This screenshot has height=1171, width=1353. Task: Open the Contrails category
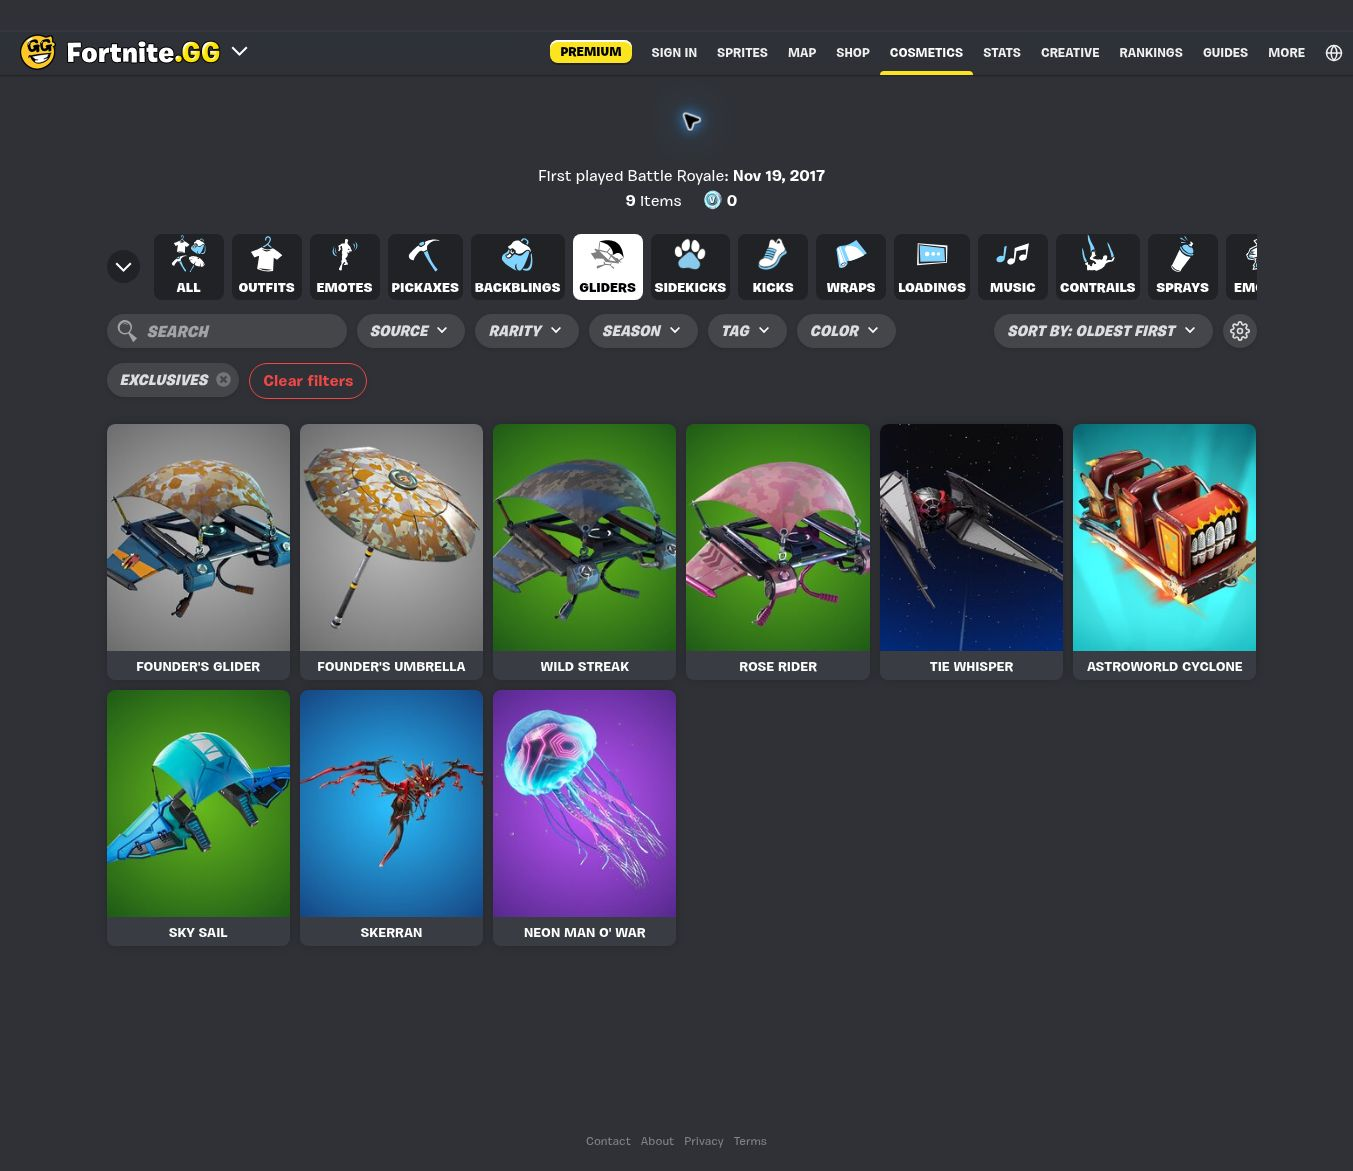[x=1097, y=267]
